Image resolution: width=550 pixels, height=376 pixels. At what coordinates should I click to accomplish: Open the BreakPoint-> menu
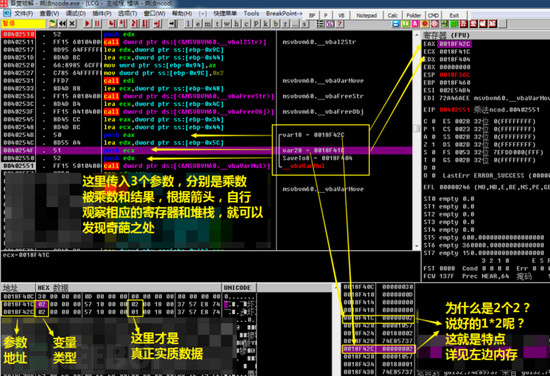[x=284, y=14]
